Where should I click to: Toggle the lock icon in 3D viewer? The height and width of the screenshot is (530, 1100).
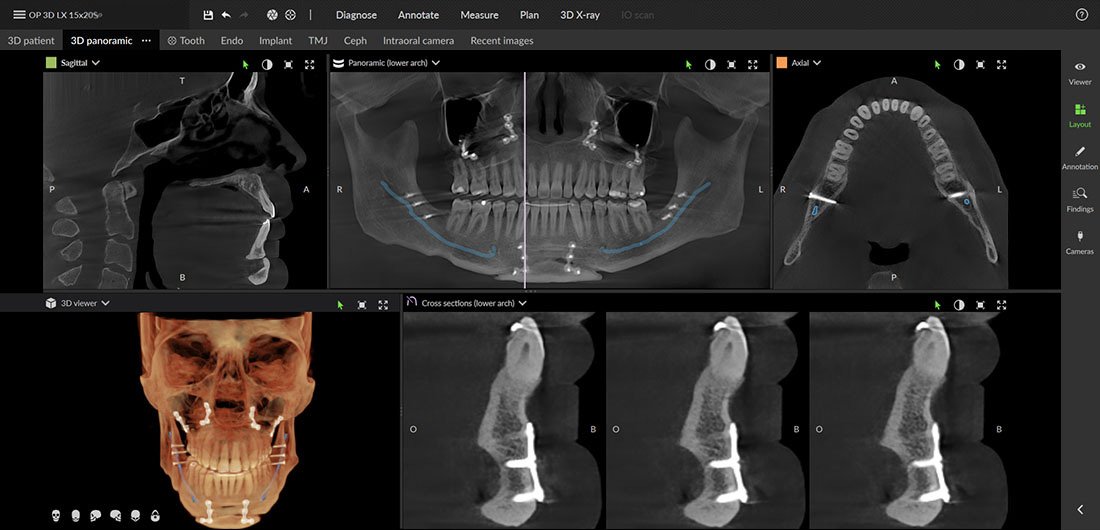click(x=155, y=515)
